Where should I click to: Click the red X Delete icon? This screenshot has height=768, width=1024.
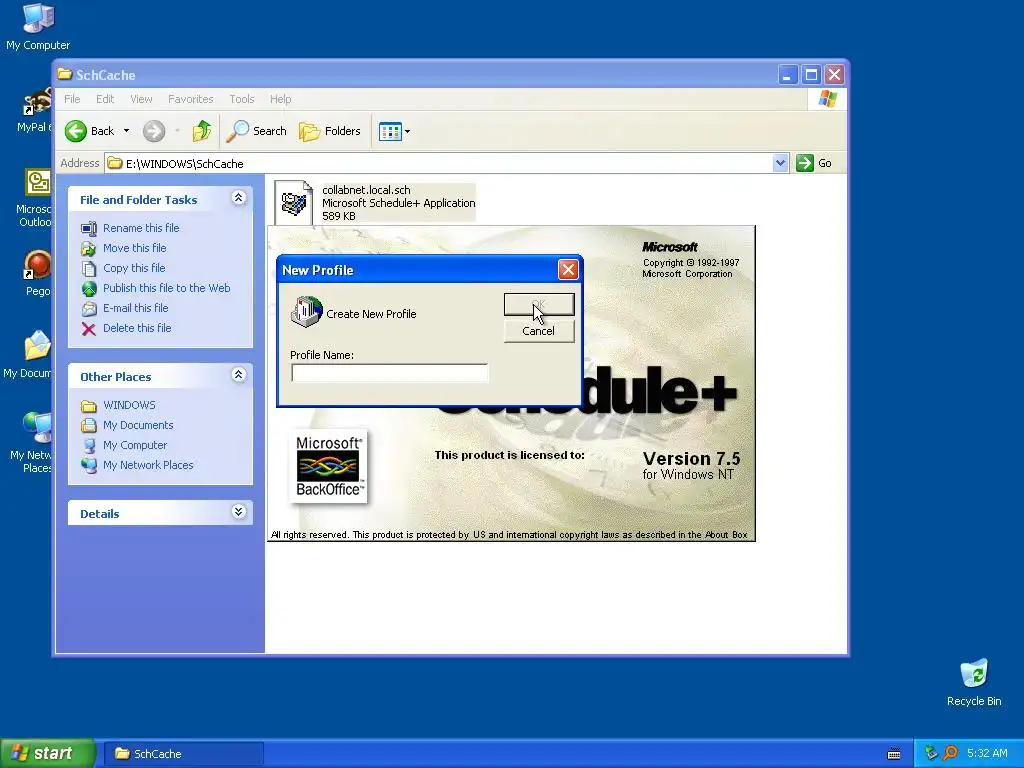point(89,328)
